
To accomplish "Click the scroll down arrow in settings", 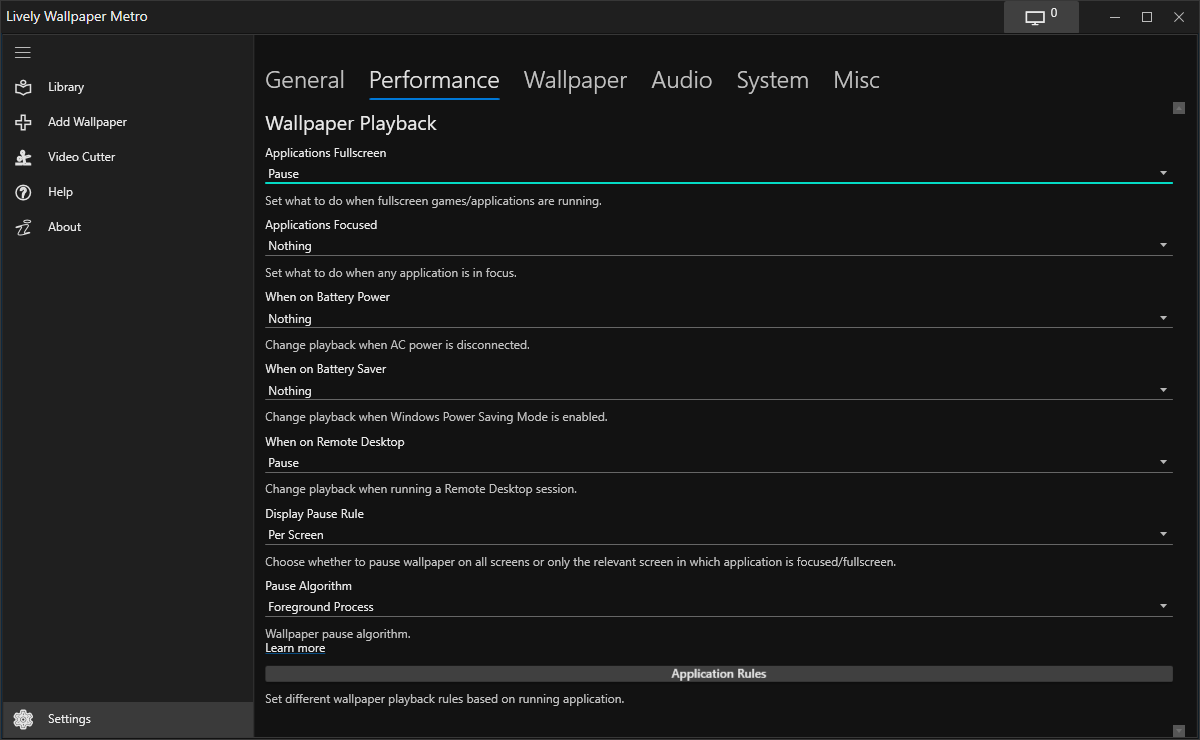I will click(1179, 731).
